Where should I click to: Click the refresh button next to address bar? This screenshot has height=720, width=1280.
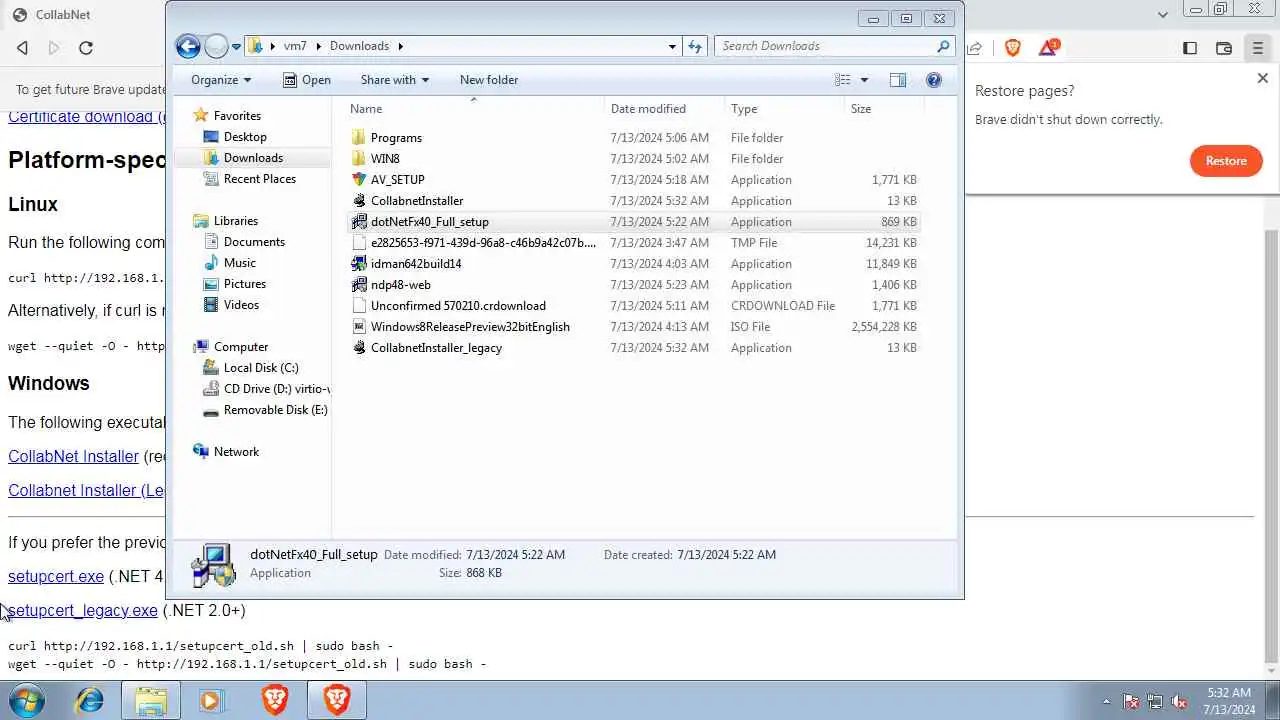coord(696,46)
